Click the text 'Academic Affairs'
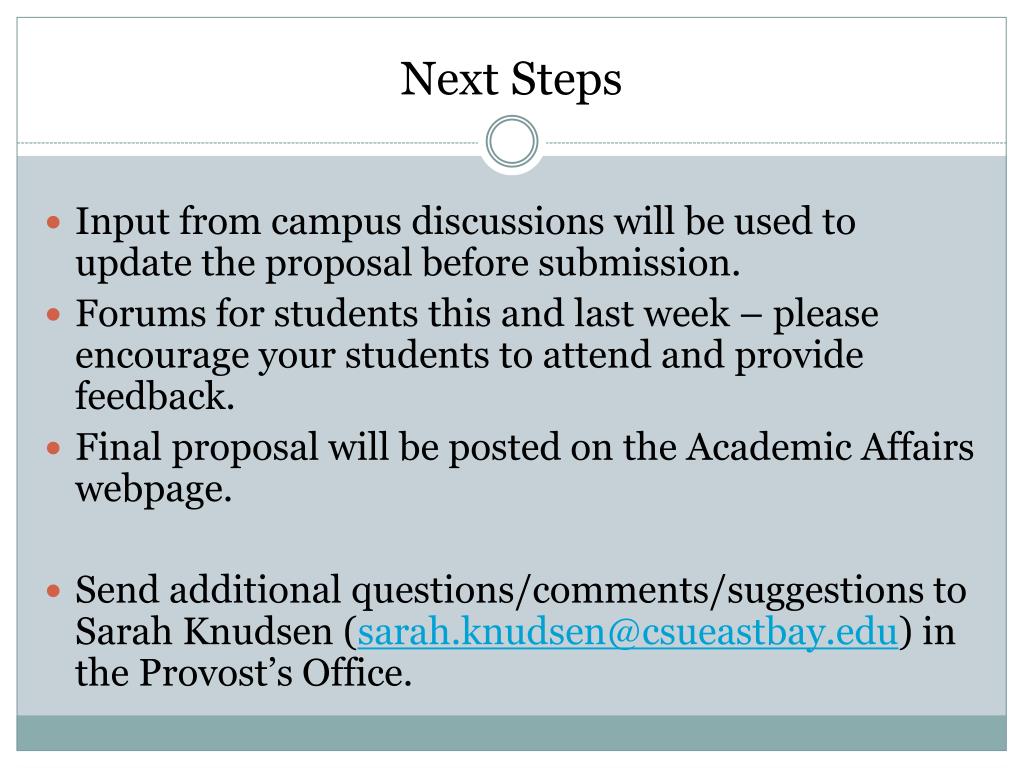Image resolution: width=1024 pixels, height=768 pixels. click(x=829, y=447)
